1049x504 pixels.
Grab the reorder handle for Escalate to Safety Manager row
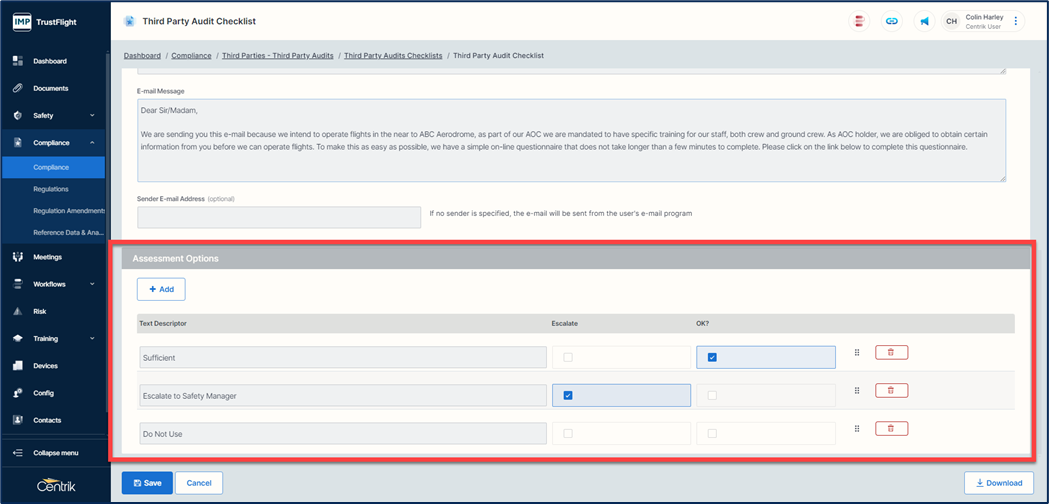857,391
